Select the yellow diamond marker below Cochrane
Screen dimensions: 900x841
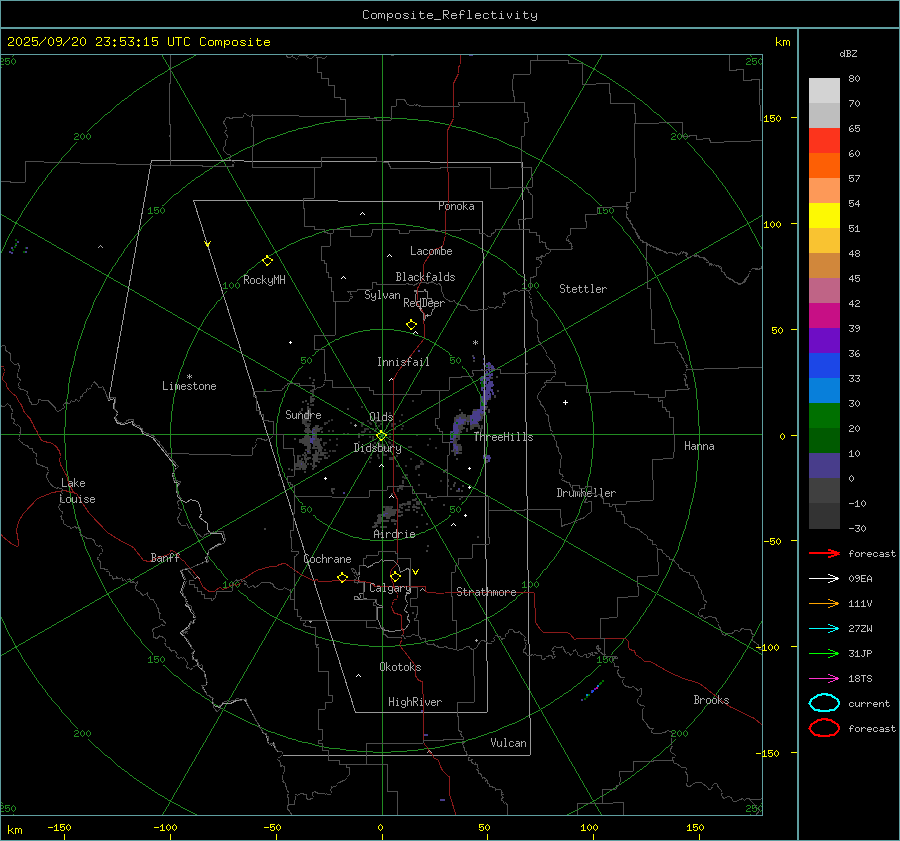342,578
